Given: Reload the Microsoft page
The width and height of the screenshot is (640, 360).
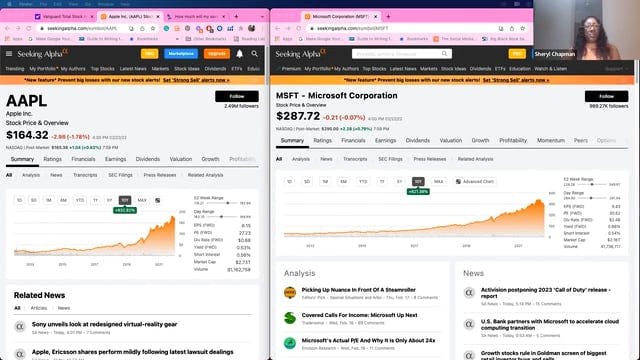Looking at the screenshot, I should [x=299, y=29].
